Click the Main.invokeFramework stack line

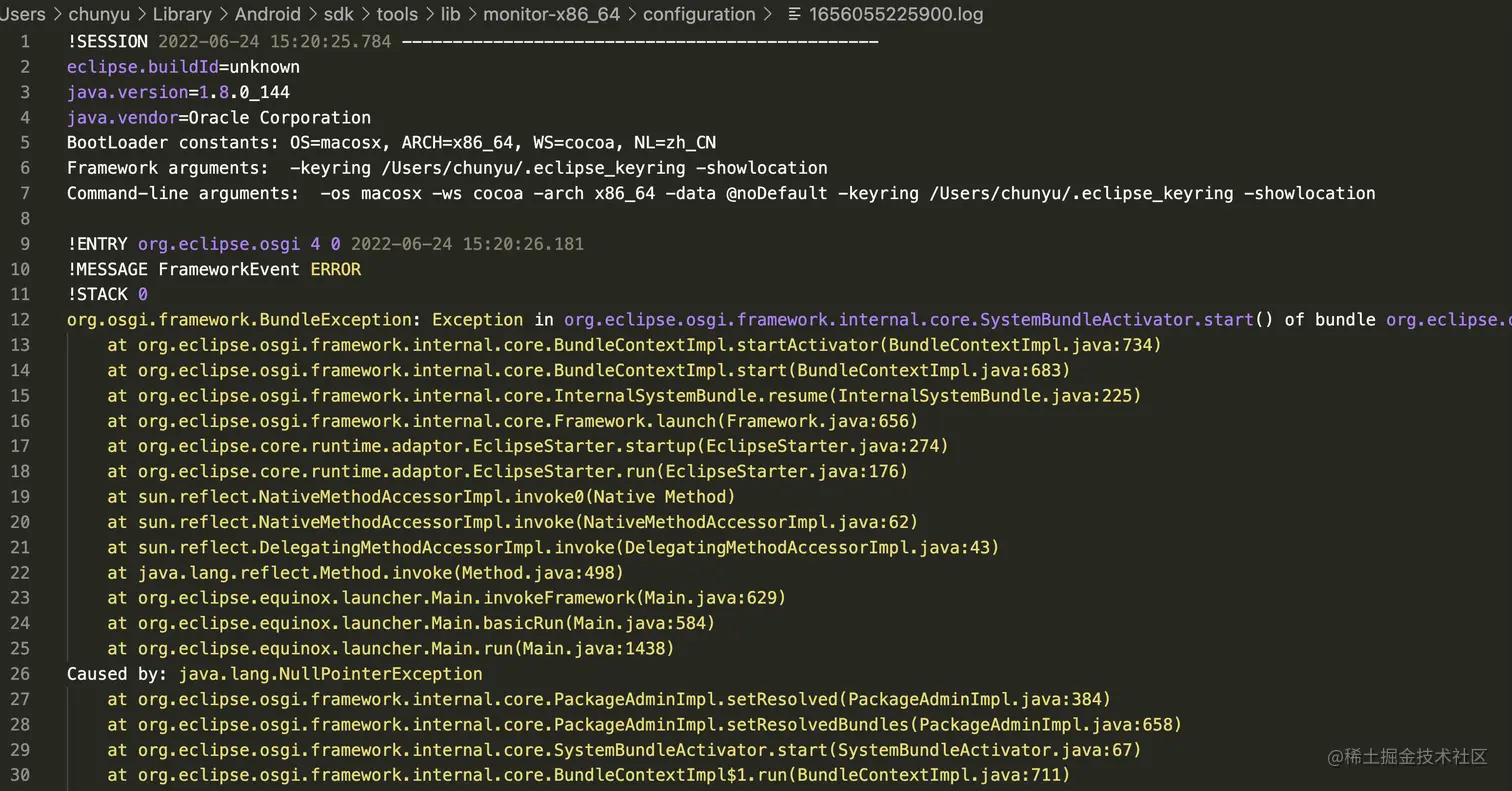pos(447,598)
